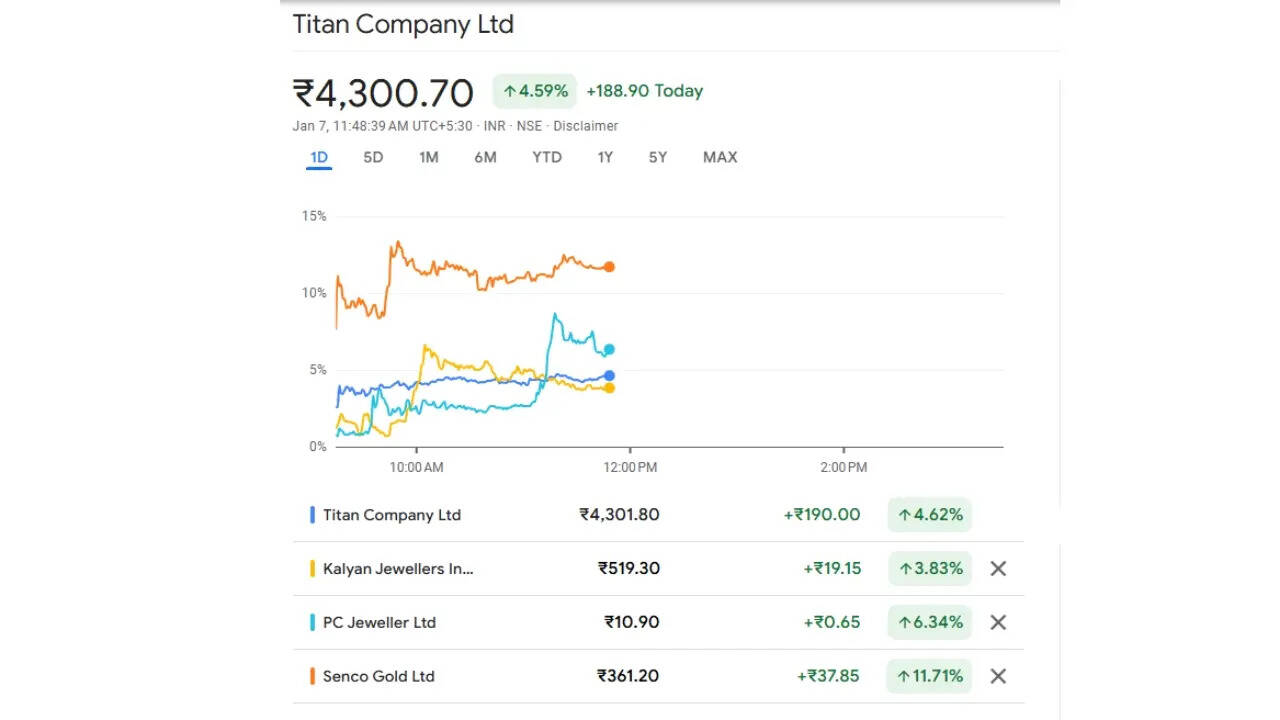The height and width of the screenshot is (720, 1280).
Task: Open the Disclaimer link
Action: 585,126
